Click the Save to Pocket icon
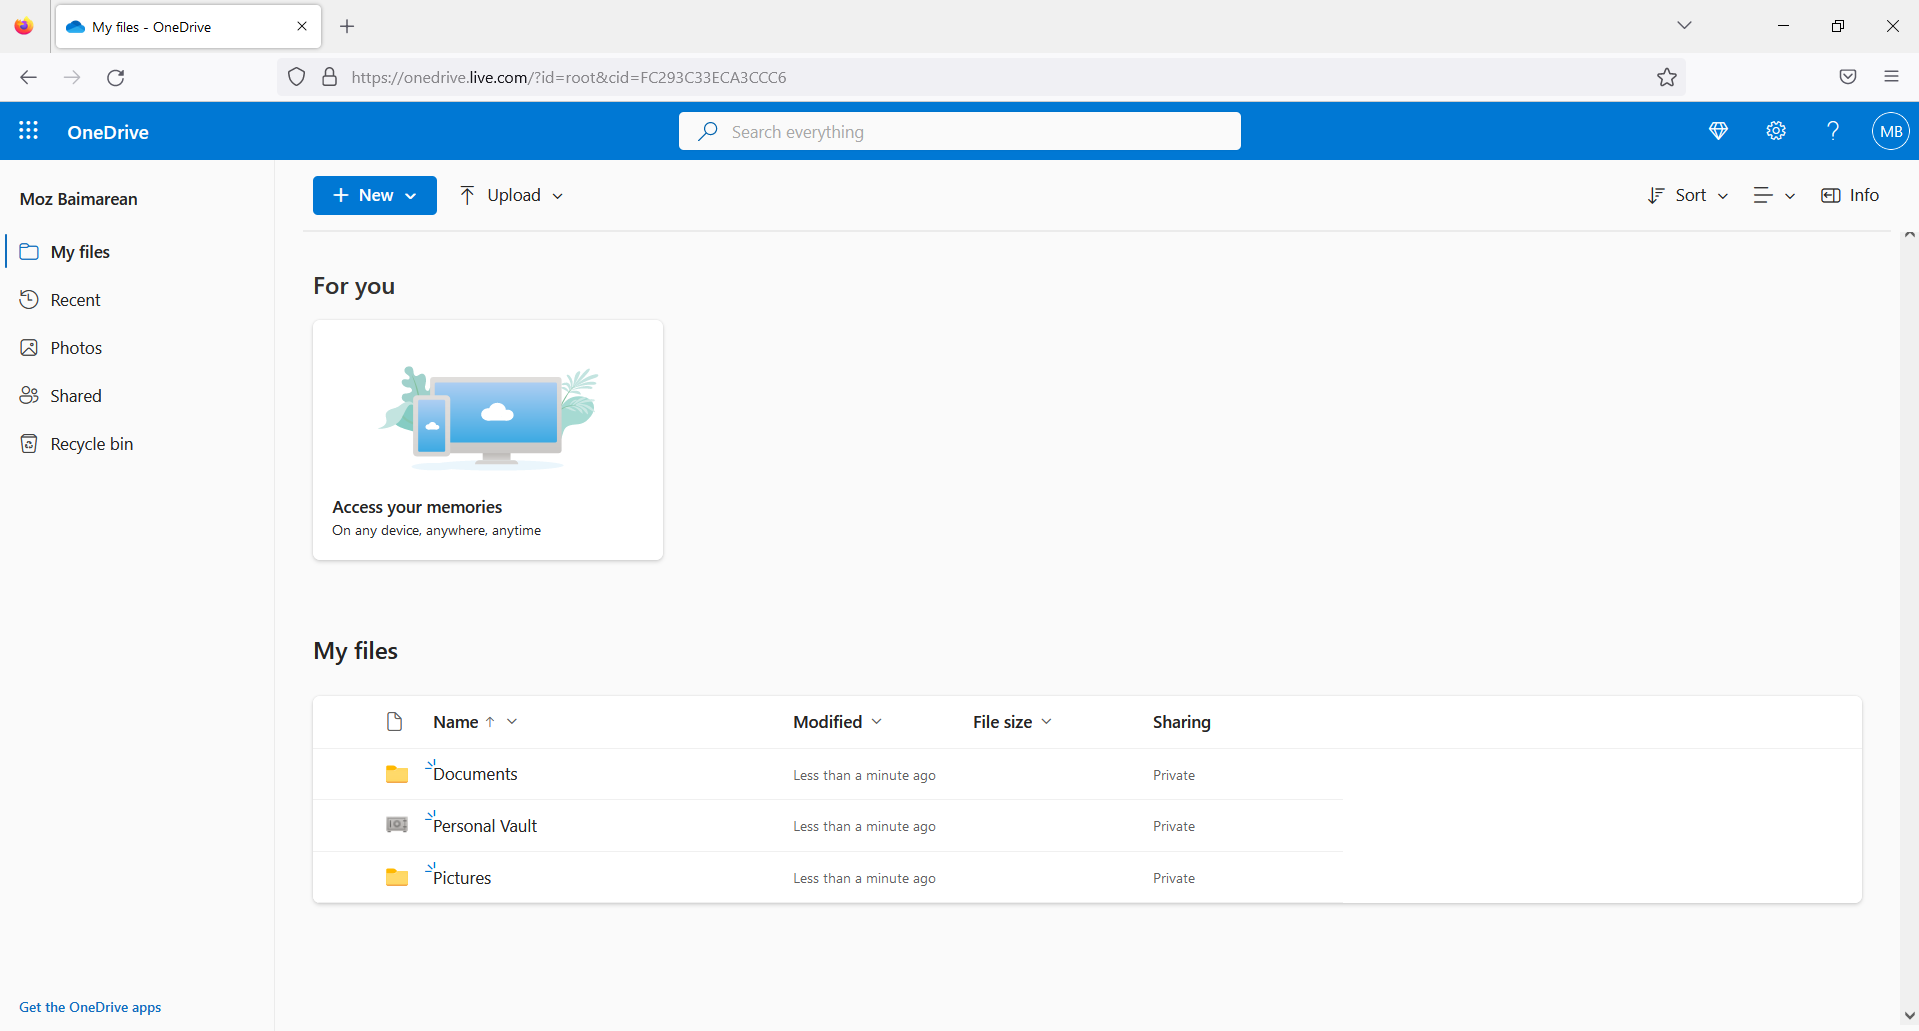Viewport: 1919px width, 1031px height. (x=1847, y=77)
